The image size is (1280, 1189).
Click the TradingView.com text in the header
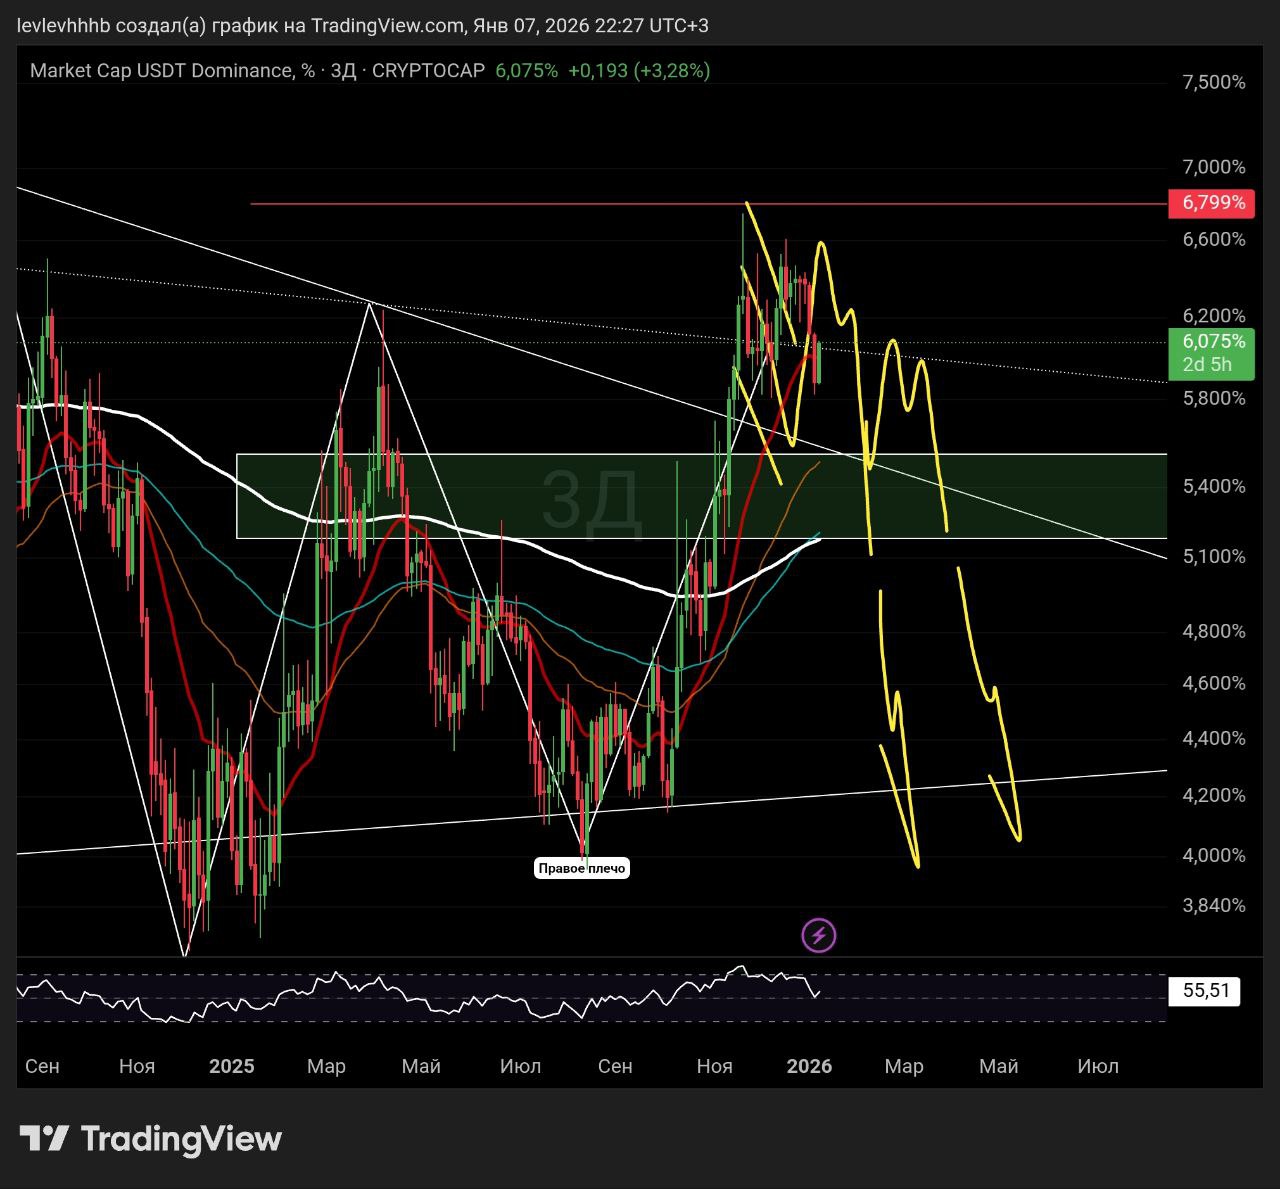pyautogui.click(x=387, y=25)
